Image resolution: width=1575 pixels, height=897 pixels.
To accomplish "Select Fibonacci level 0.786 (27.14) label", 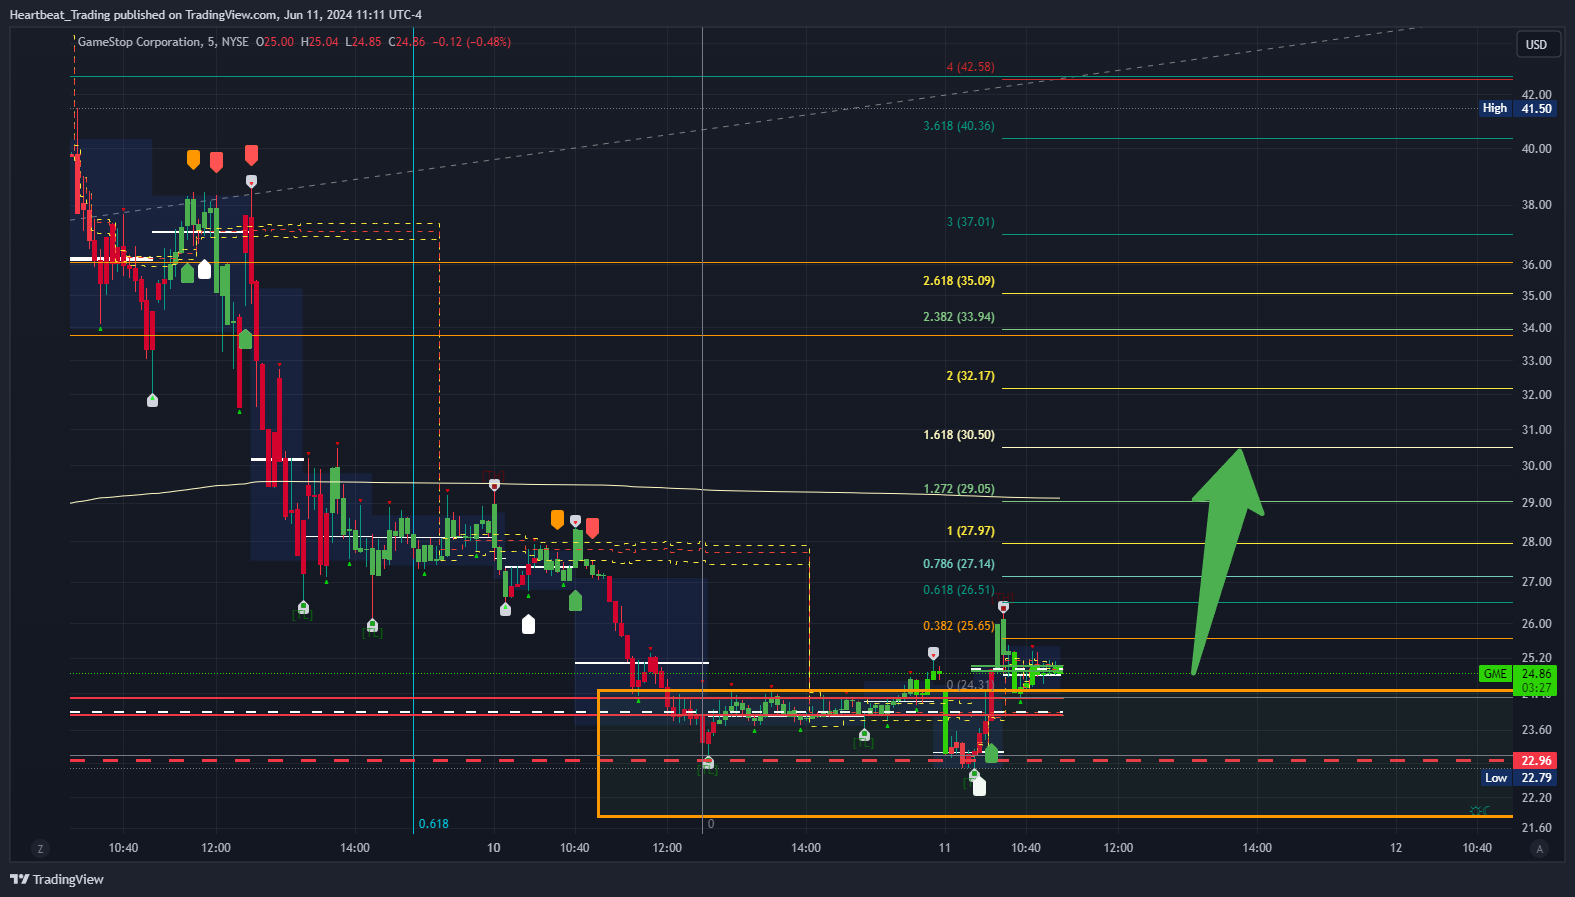I will click(x=959, y=564).
